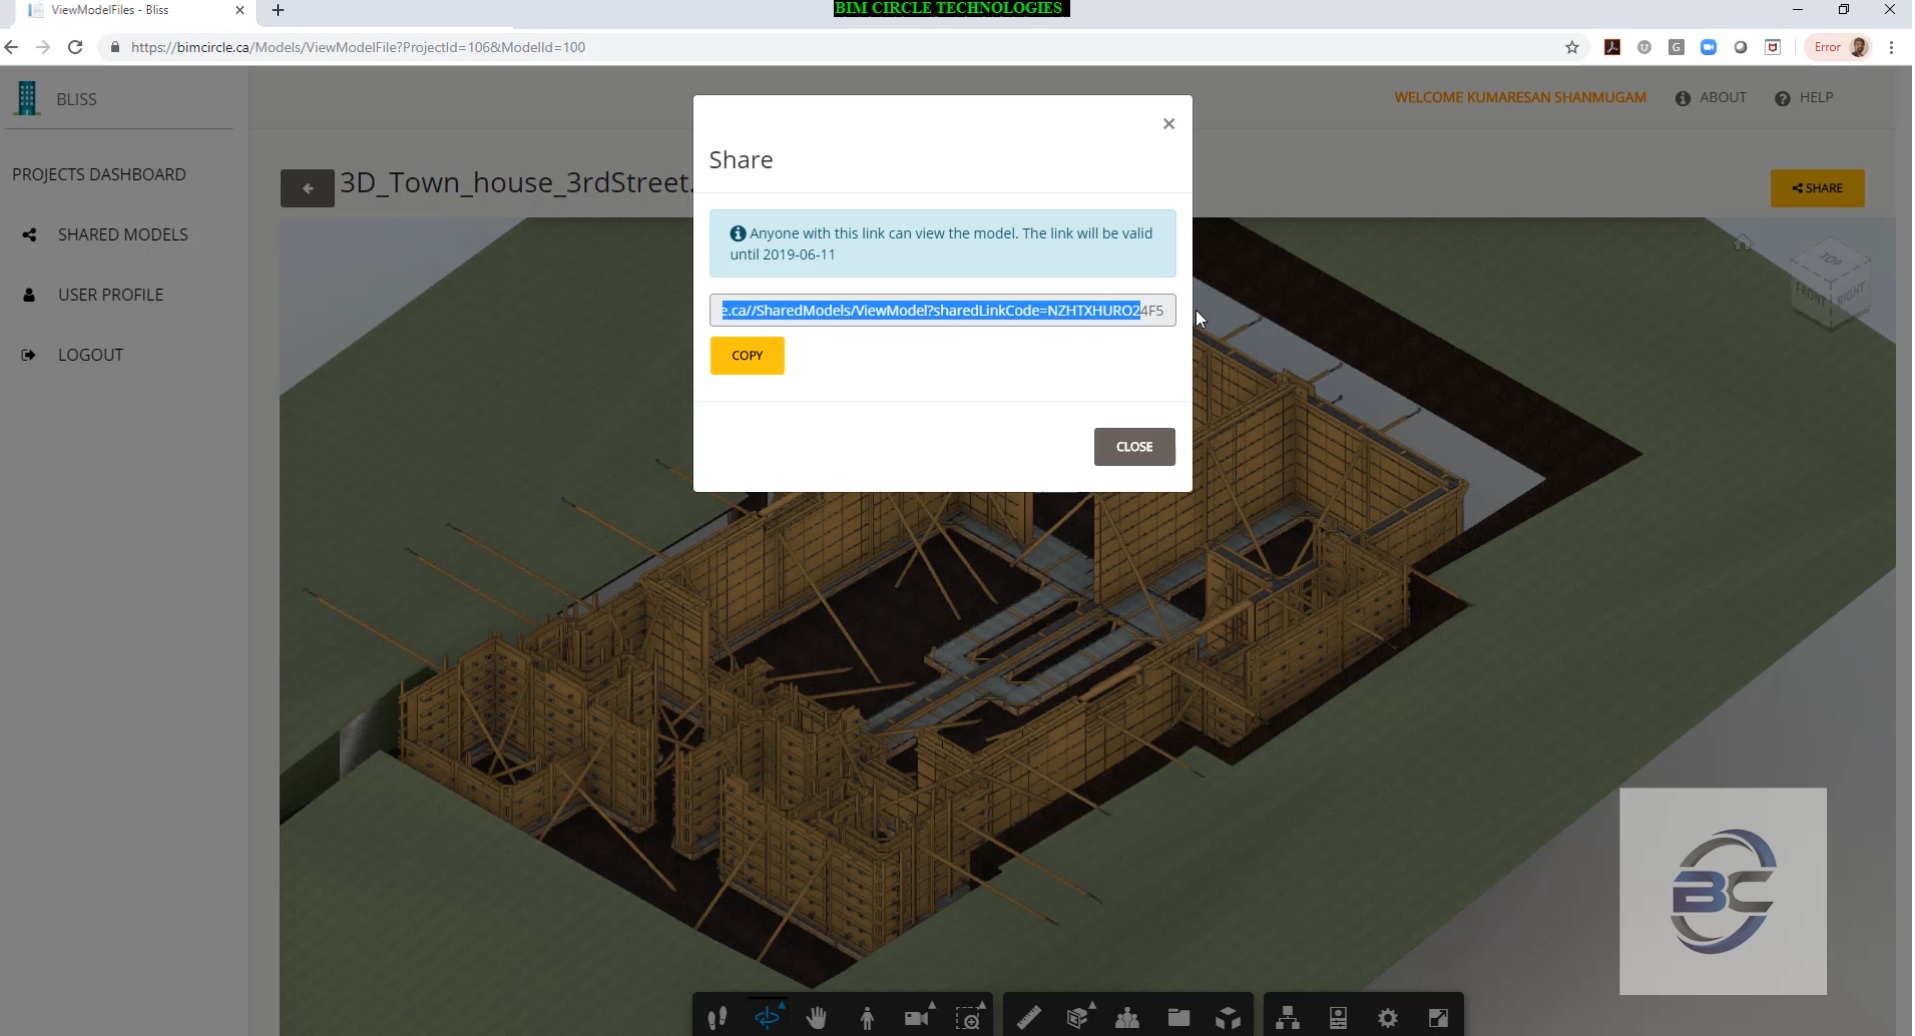Click the HELP link in header

(x=1804, y=98)
